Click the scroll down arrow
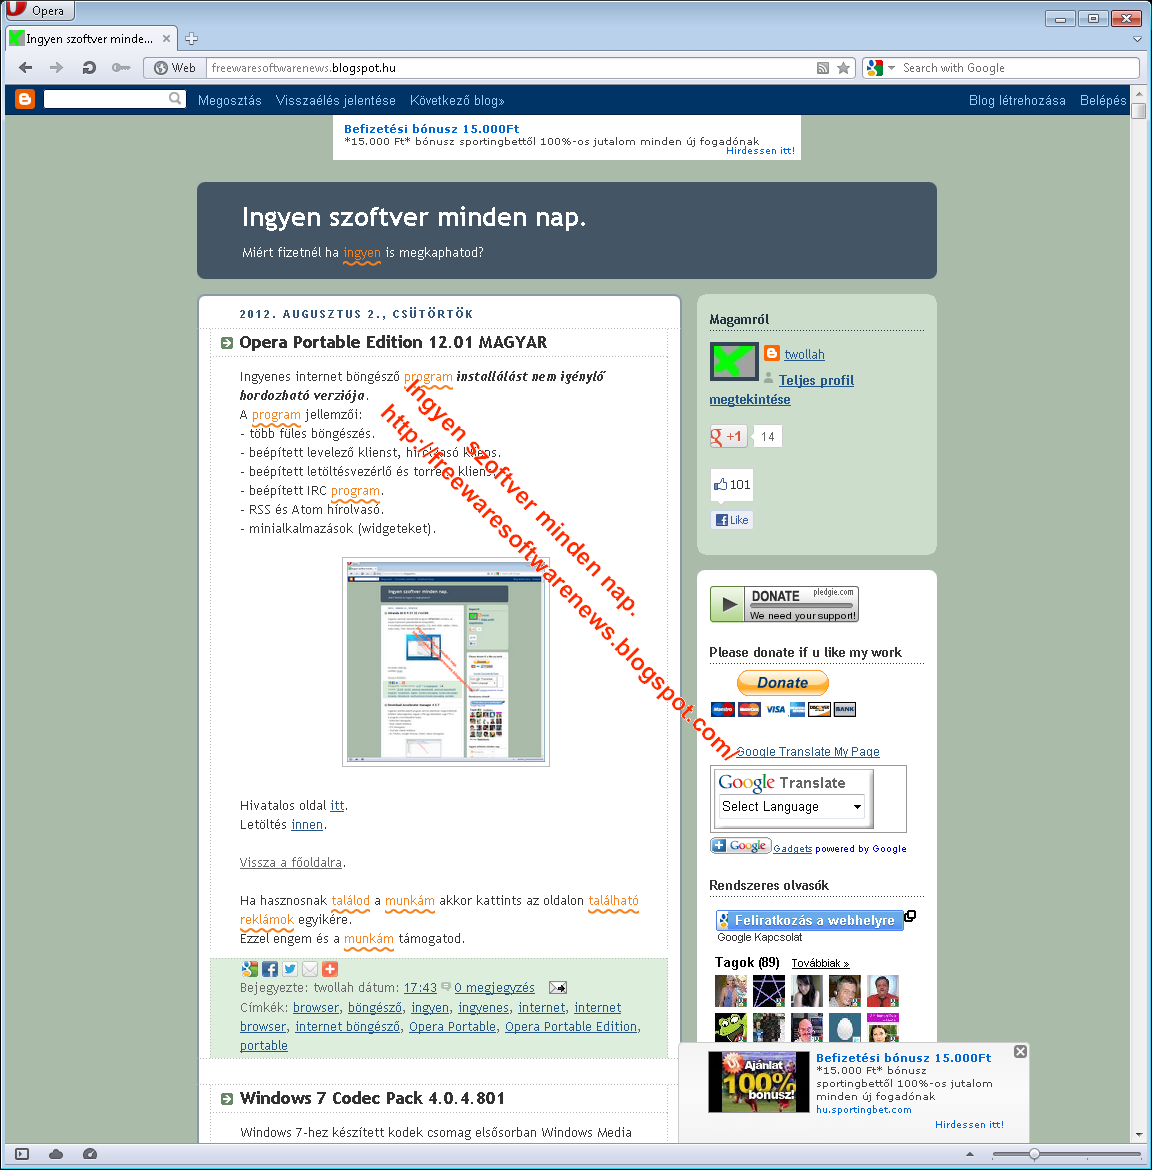1152x1170 pixels. [x=1139, y=1135]
